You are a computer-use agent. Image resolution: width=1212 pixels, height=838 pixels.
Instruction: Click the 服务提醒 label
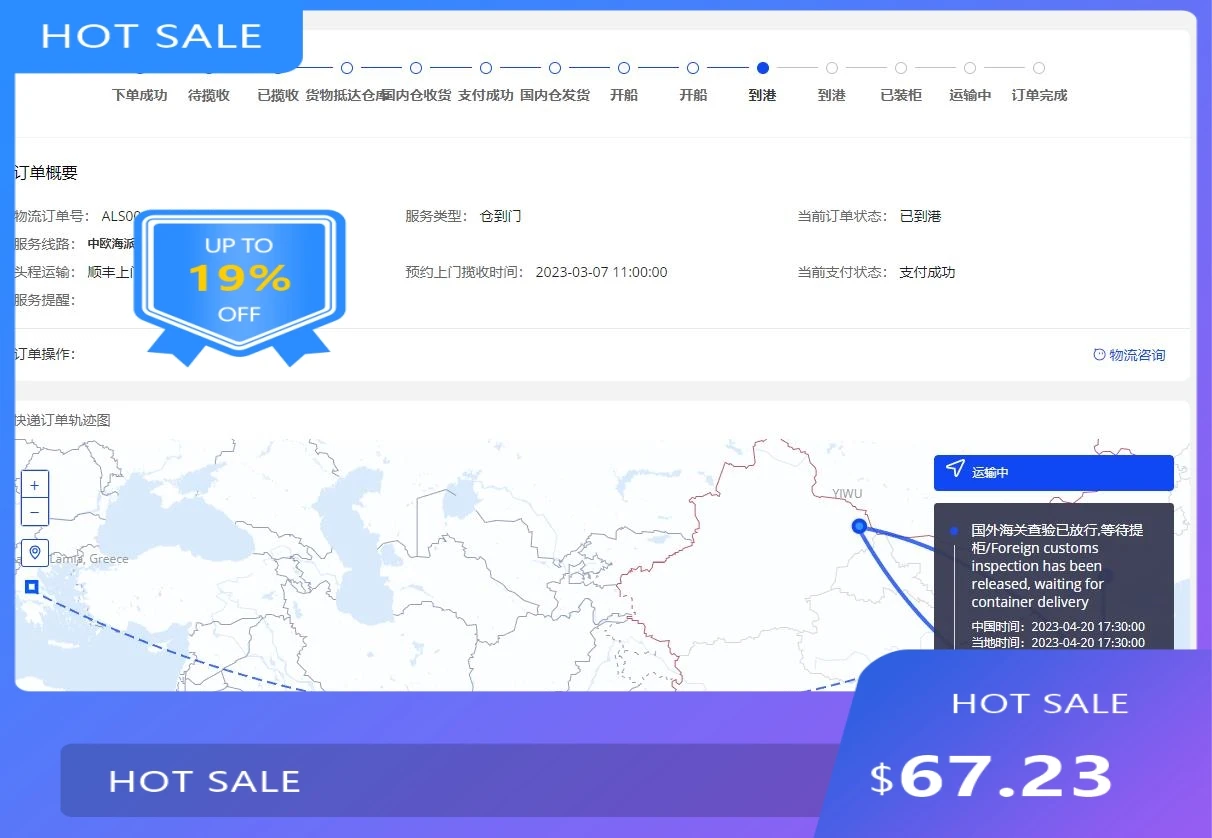[45, 300]
